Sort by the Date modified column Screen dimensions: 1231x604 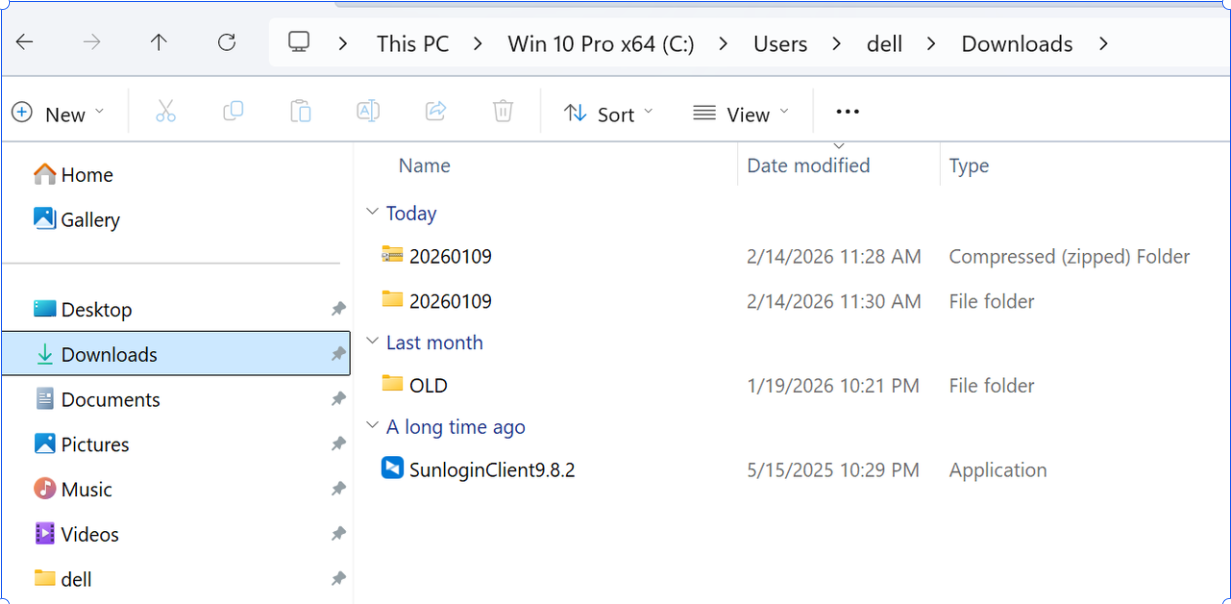click(808, 166)
